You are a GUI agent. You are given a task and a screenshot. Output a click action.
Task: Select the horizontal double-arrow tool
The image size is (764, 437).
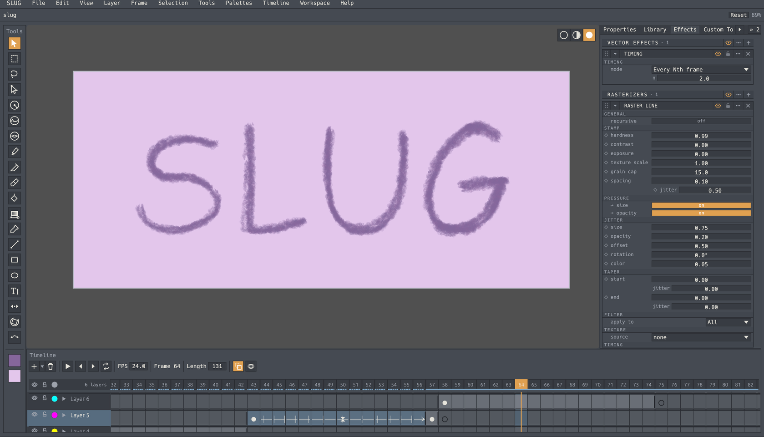[14, 306]
